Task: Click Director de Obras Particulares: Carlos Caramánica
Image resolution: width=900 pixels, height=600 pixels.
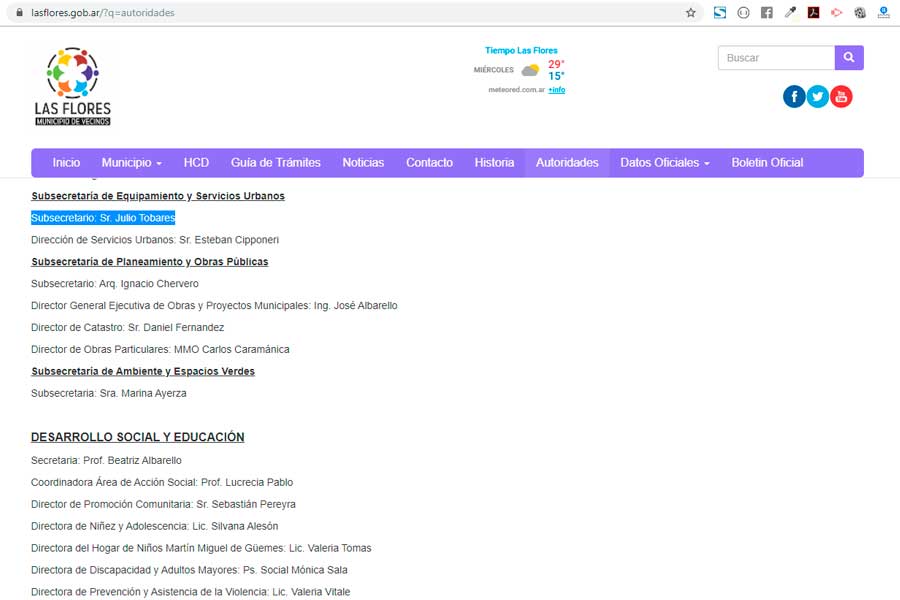Action: pyautogui.click(x=160, y=349)
